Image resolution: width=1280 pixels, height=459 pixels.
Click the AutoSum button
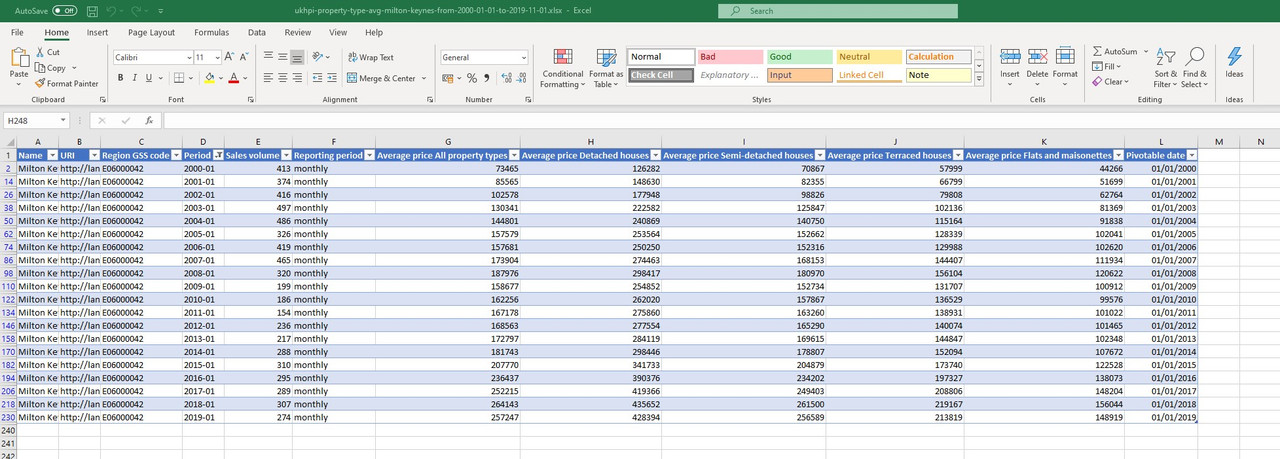point(1114,51)
